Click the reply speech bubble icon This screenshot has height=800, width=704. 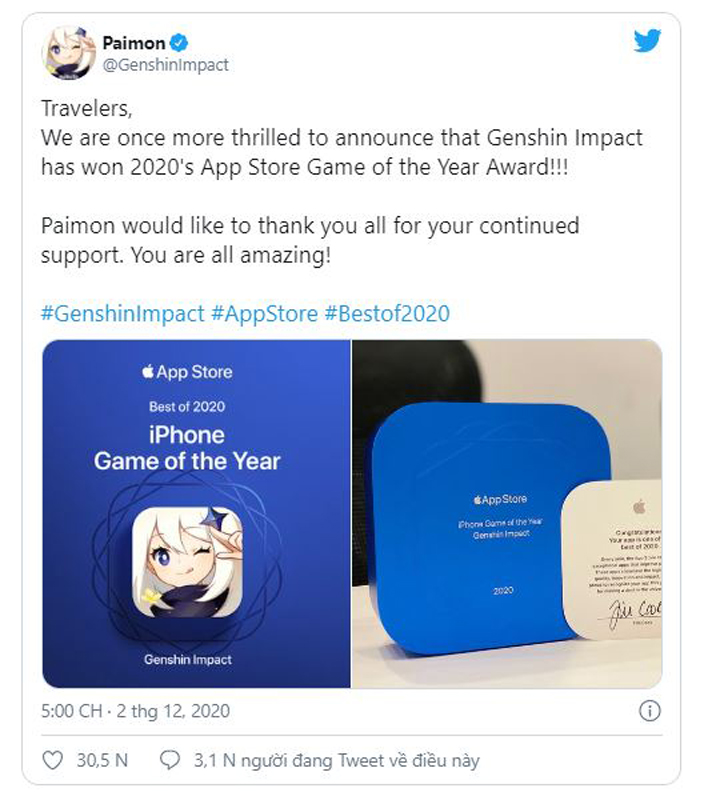[170, 760]
